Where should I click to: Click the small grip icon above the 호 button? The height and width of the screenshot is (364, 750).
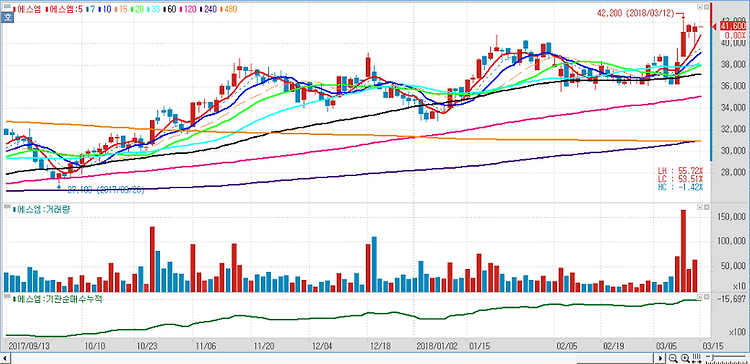click(x=7, y=7)
